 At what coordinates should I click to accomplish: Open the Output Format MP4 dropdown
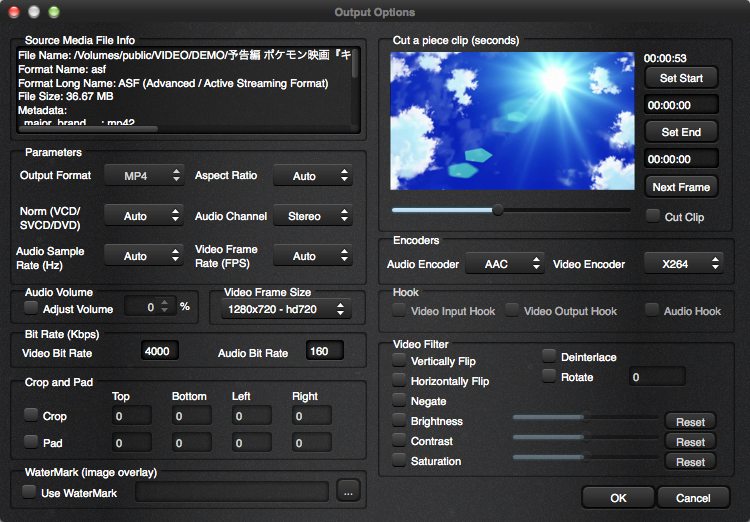coord(144,176)
